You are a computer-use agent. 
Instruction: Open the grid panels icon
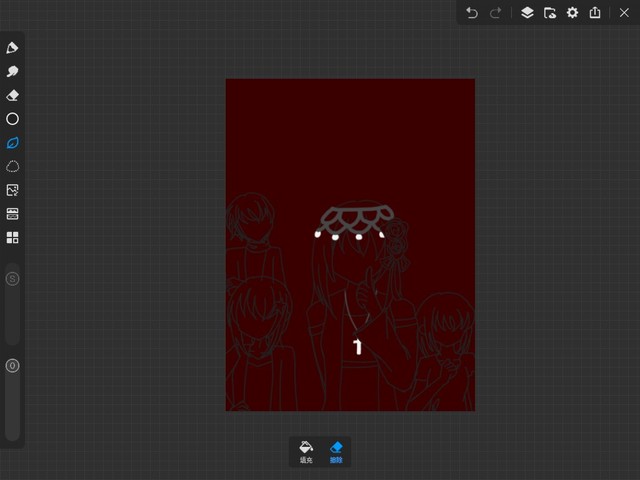pos(13,238)
